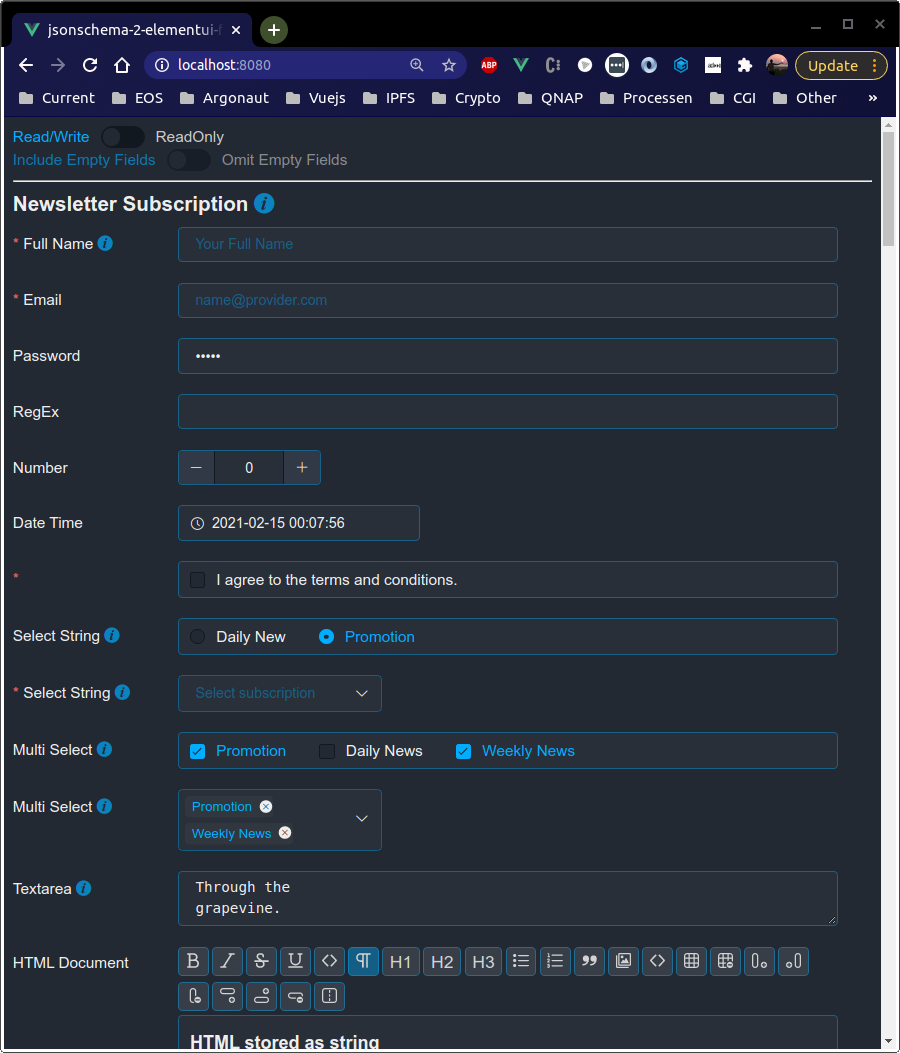Select the Daily New radio button

coord(197,636)
